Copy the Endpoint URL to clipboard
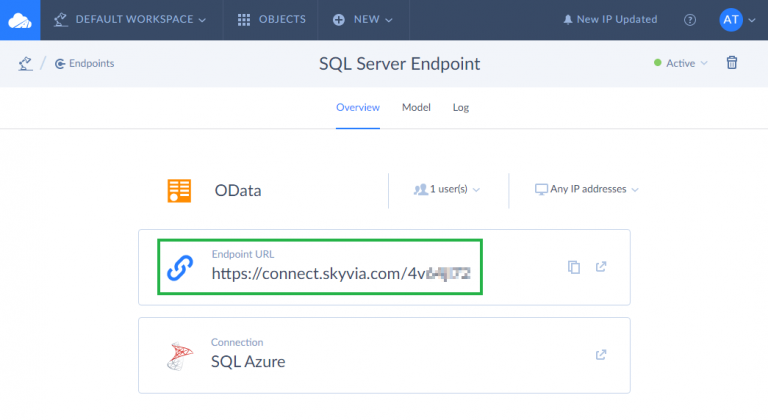The width and height of the screenshot is (768, 420). (x=574, y=267)
